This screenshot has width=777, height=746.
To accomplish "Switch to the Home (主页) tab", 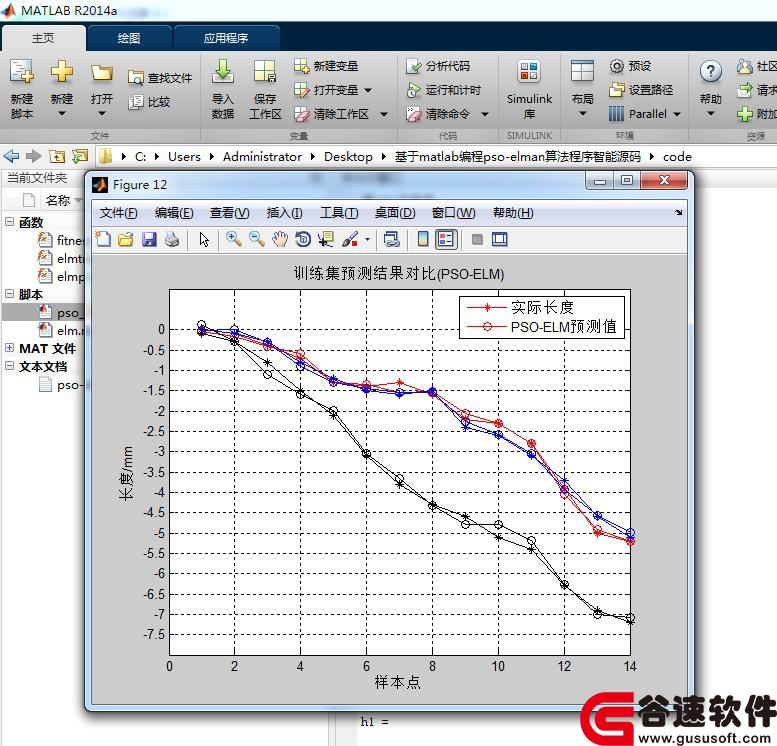I will [43, 38].
